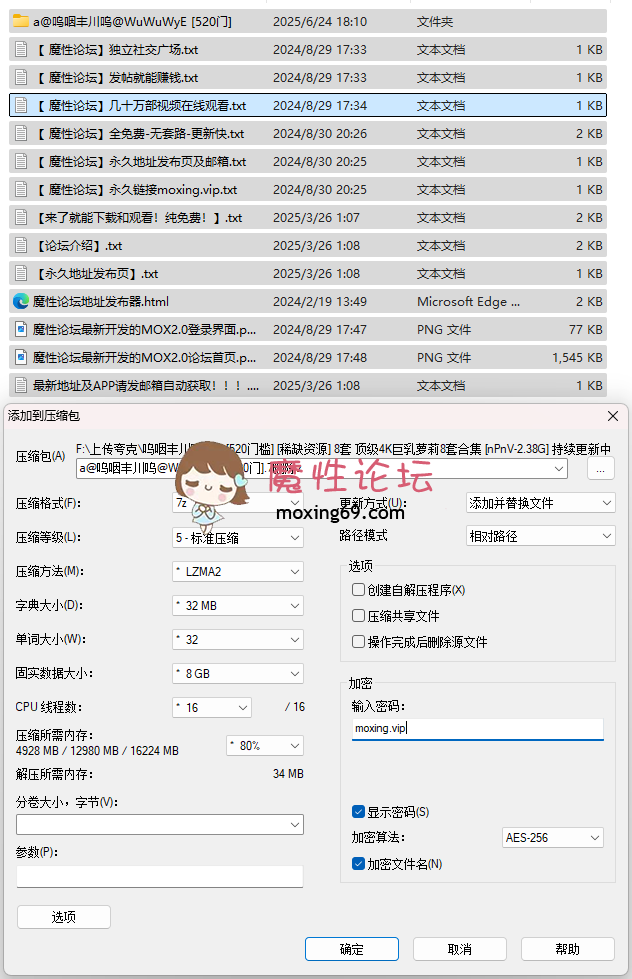Click the 选项 button at bottom left
The width and height of the screenshot is (632, 979).
click(x=64, y=917)
